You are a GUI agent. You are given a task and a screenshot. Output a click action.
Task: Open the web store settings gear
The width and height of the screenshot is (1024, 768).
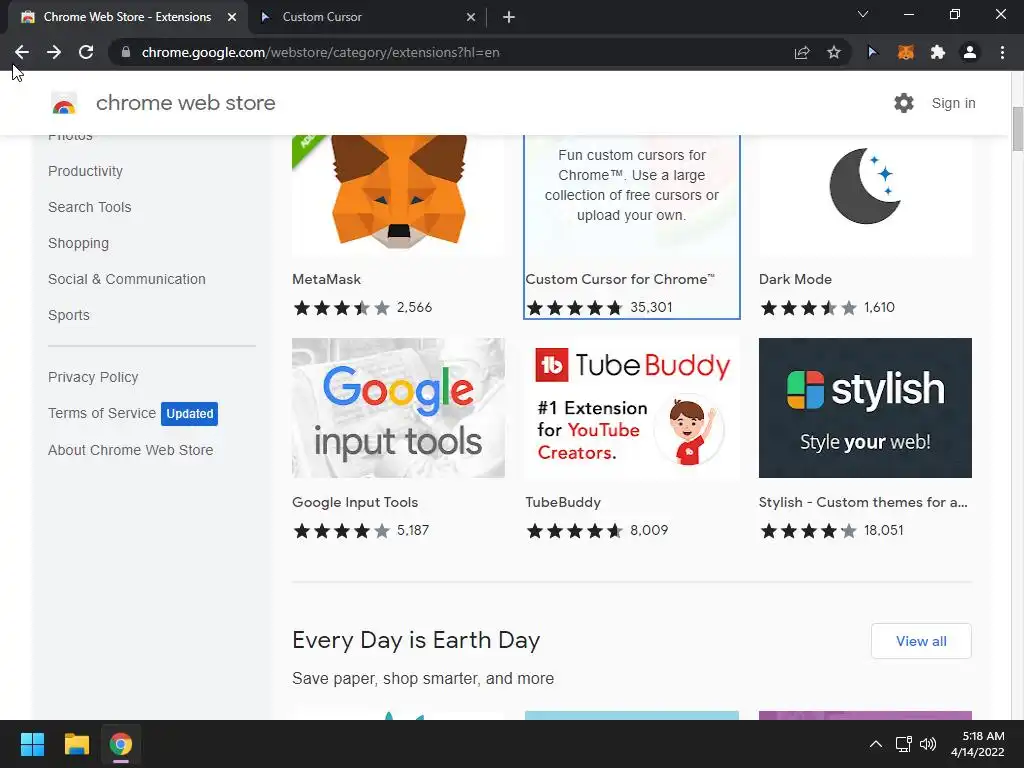tap(904, 103)
